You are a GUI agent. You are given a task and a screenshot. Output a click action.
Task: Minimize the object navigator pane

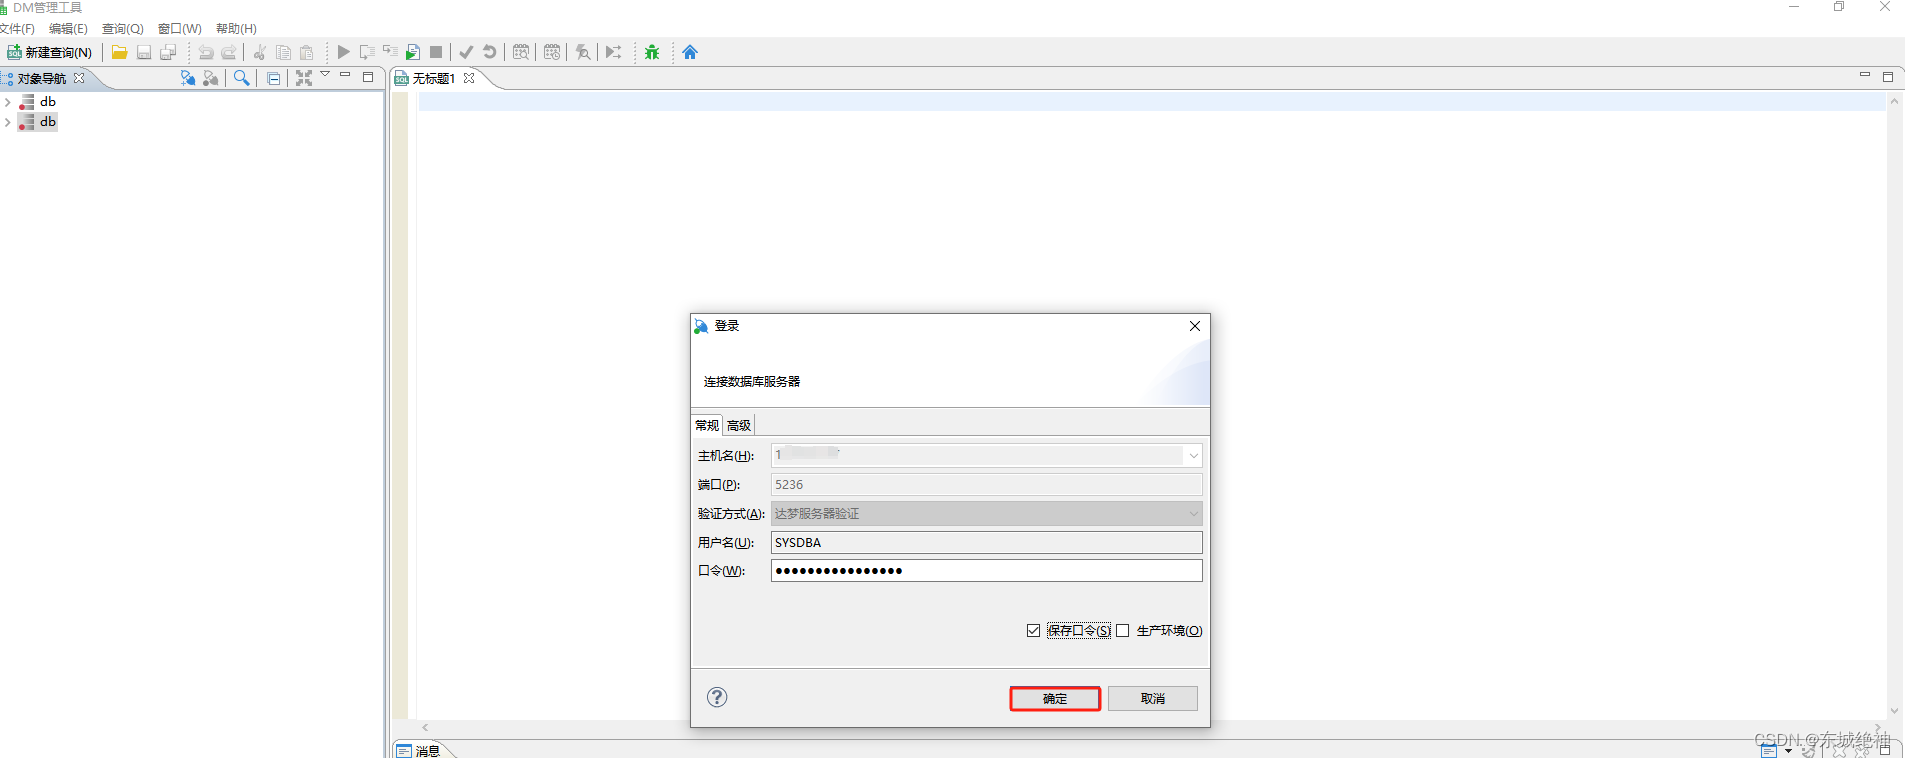click(x=345, y=75)
